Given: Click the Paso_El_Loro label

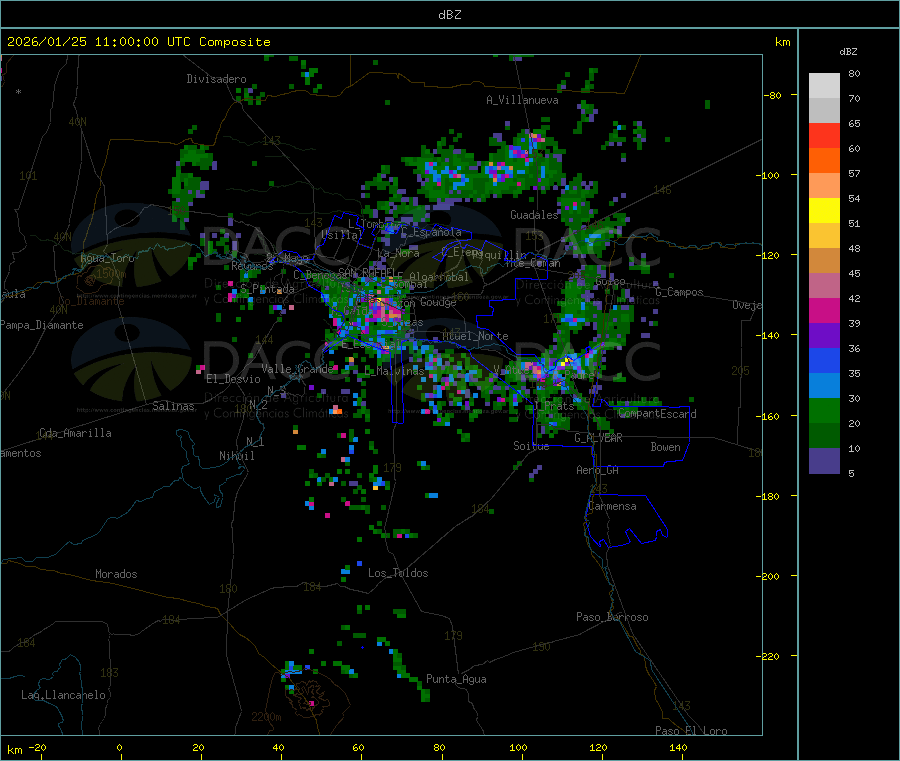Looking at the screenshot, I should click(x=692, y=731).
